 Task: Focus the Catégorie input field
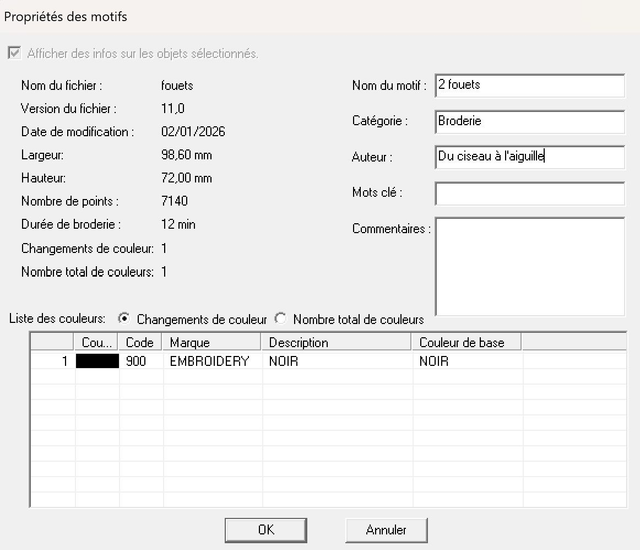point(529,121)
